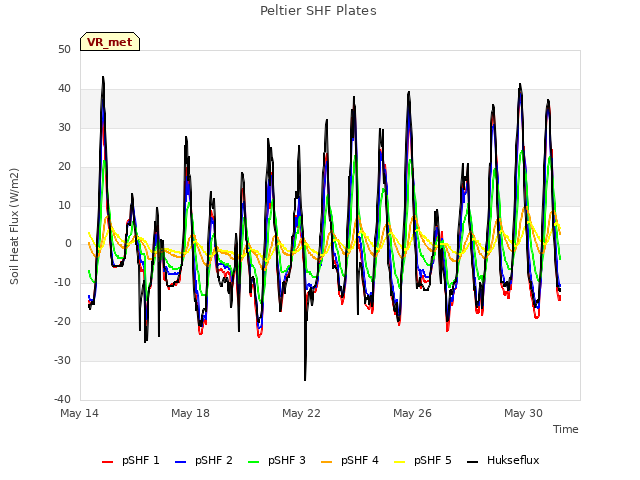The height and width of the screenshot is (480, 640).
Task: Click the May 14 x-axis label
Action: coord(80,413)
